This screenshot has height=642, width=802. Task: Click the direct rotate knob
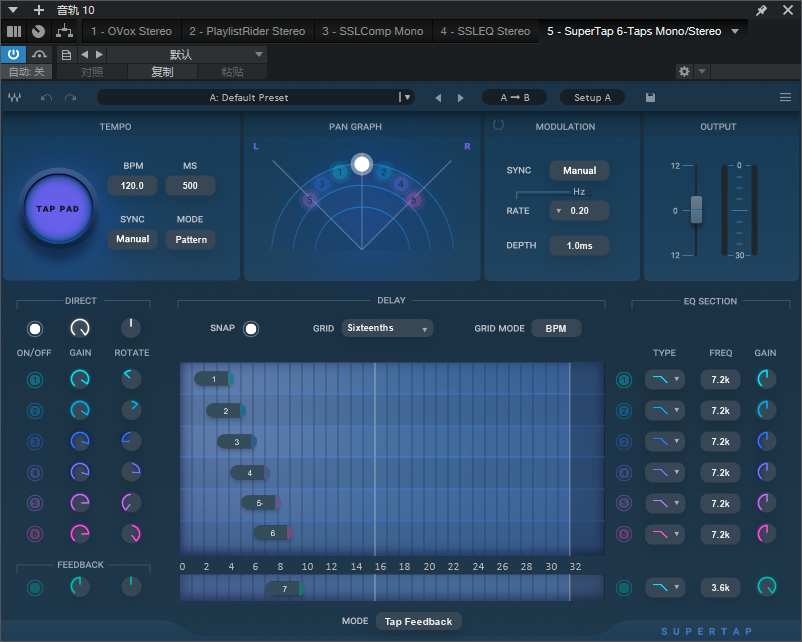131,328
